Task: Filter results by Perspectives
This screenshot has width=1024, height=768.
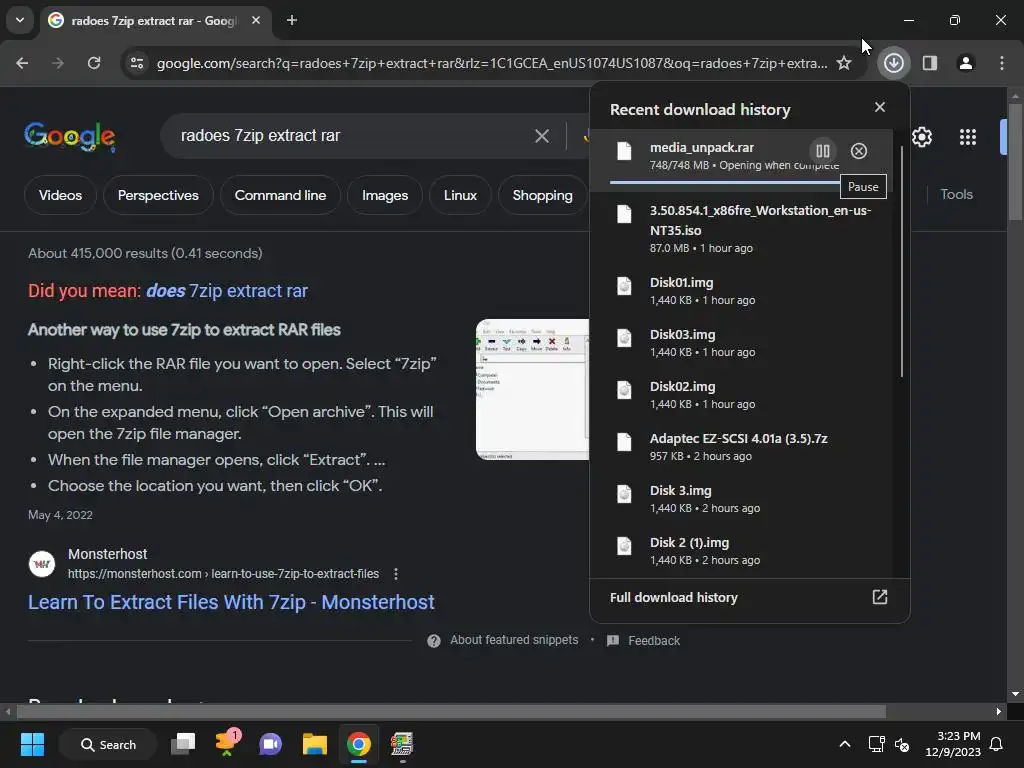Action: (158, 195)
